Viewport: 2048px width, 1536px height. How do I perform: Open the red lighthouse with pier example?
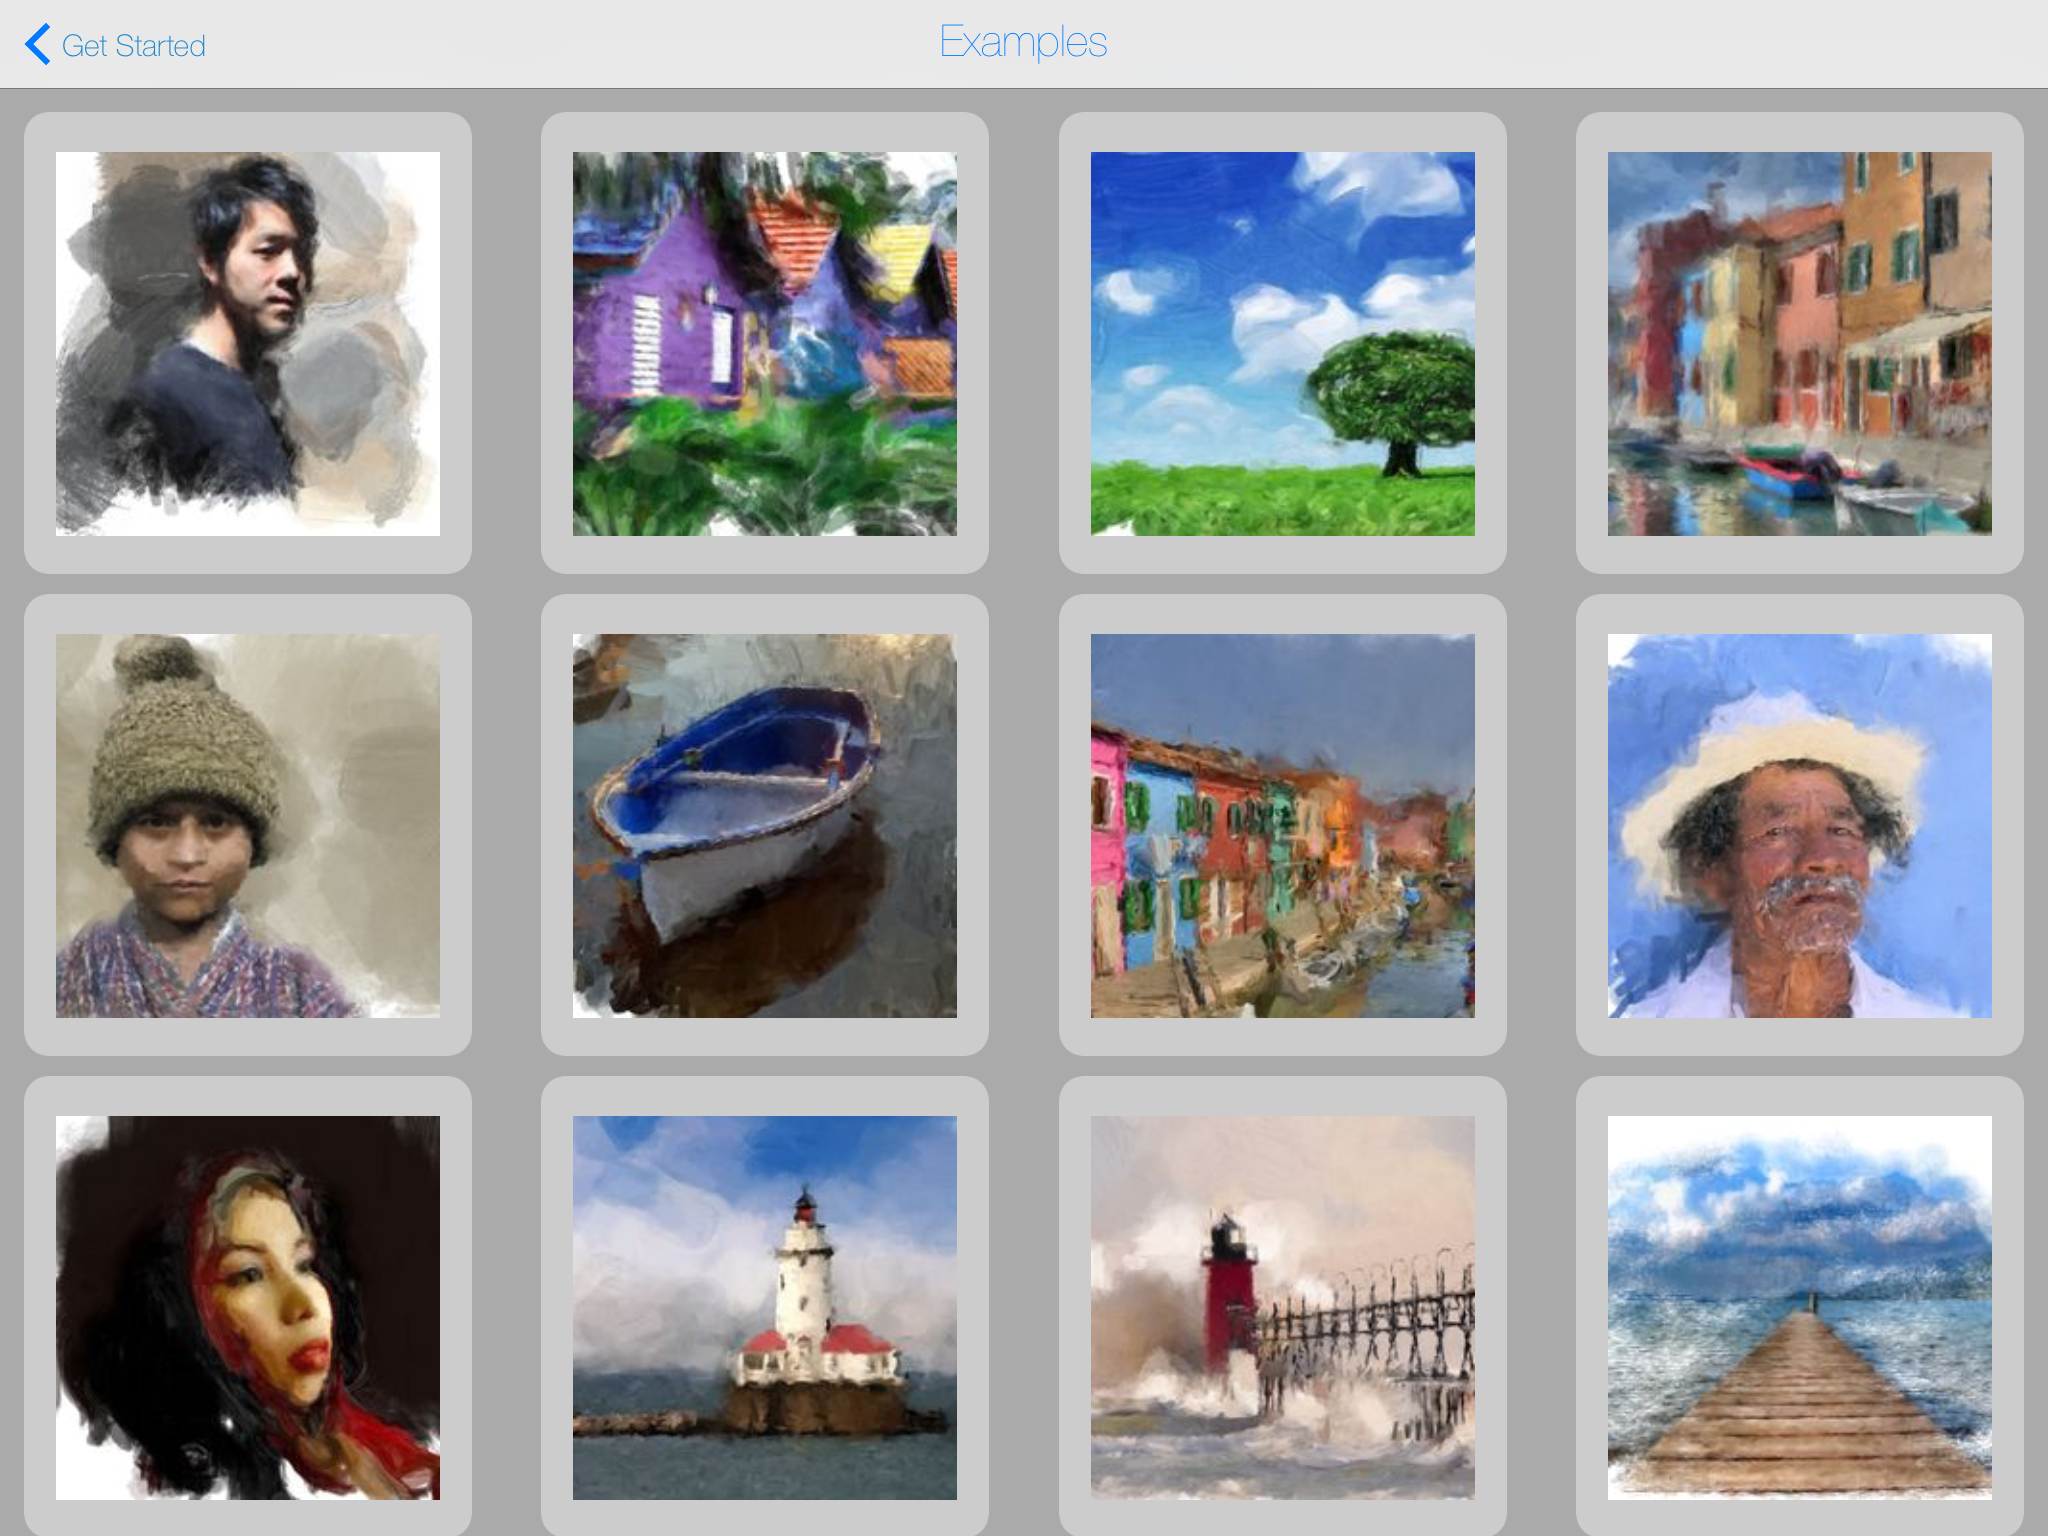click(x=1283, y=1307)
